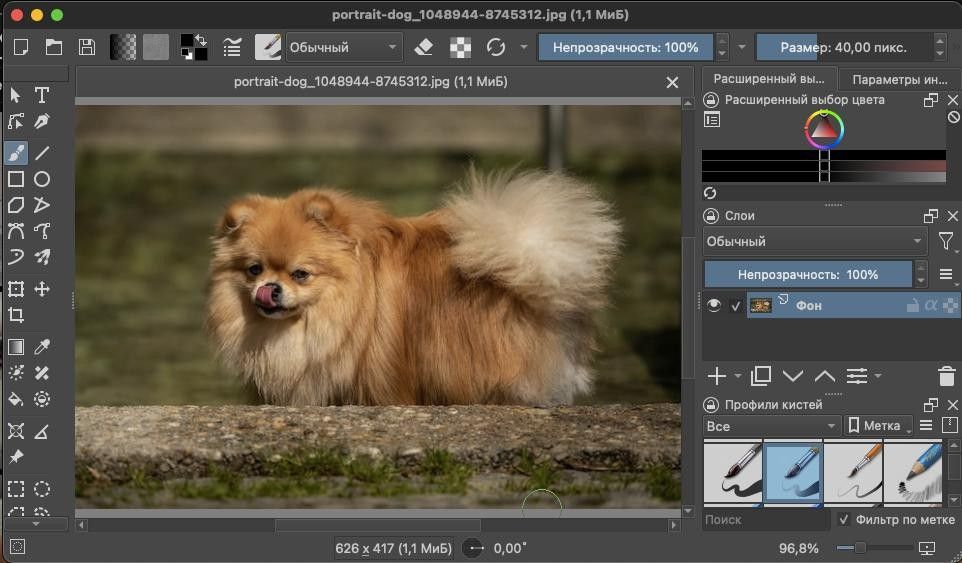Screen dimensions: 962x563
Task: Select the Text tool
Action: coord(42,95)
